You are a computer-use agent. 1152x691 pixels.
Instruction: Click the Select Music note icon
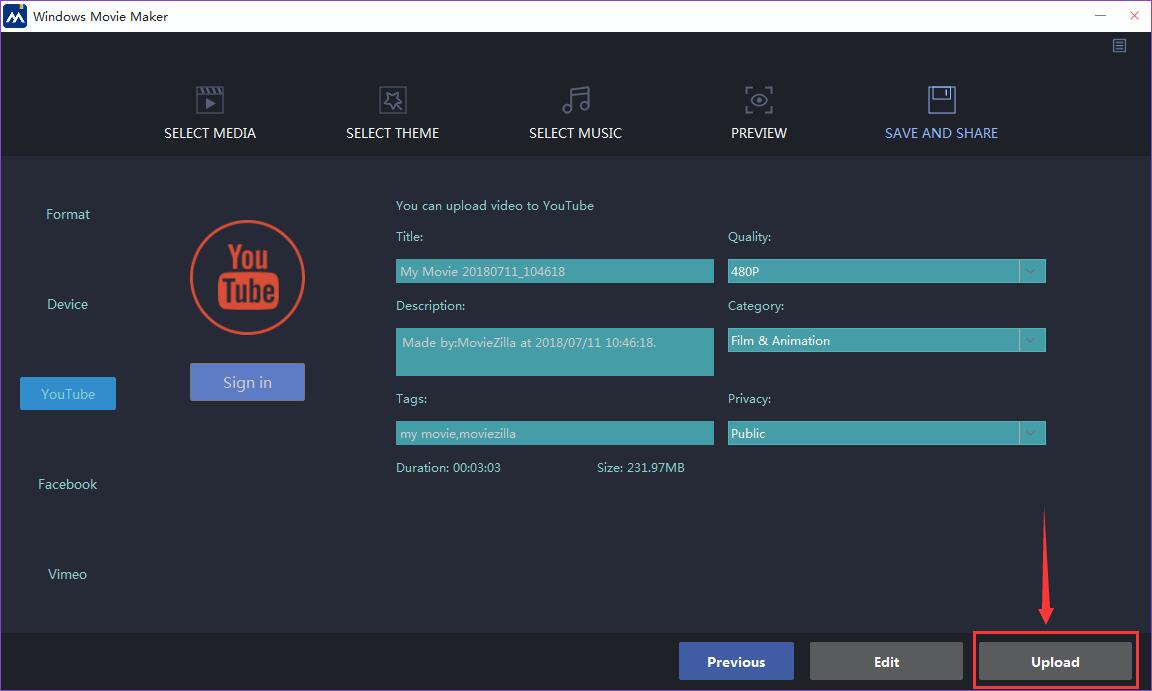(x=575, y=100)
